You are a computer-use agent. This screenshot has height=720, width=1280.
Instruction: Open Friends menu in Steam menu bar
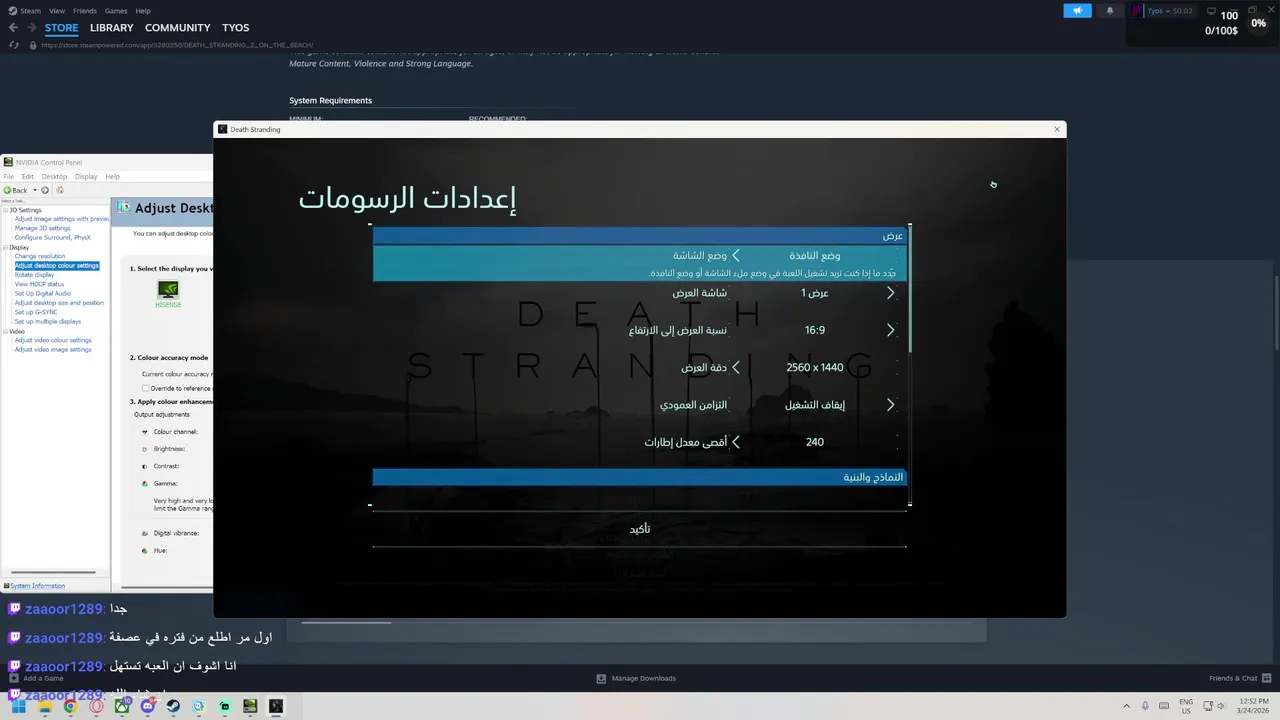(x=85, y=11)
